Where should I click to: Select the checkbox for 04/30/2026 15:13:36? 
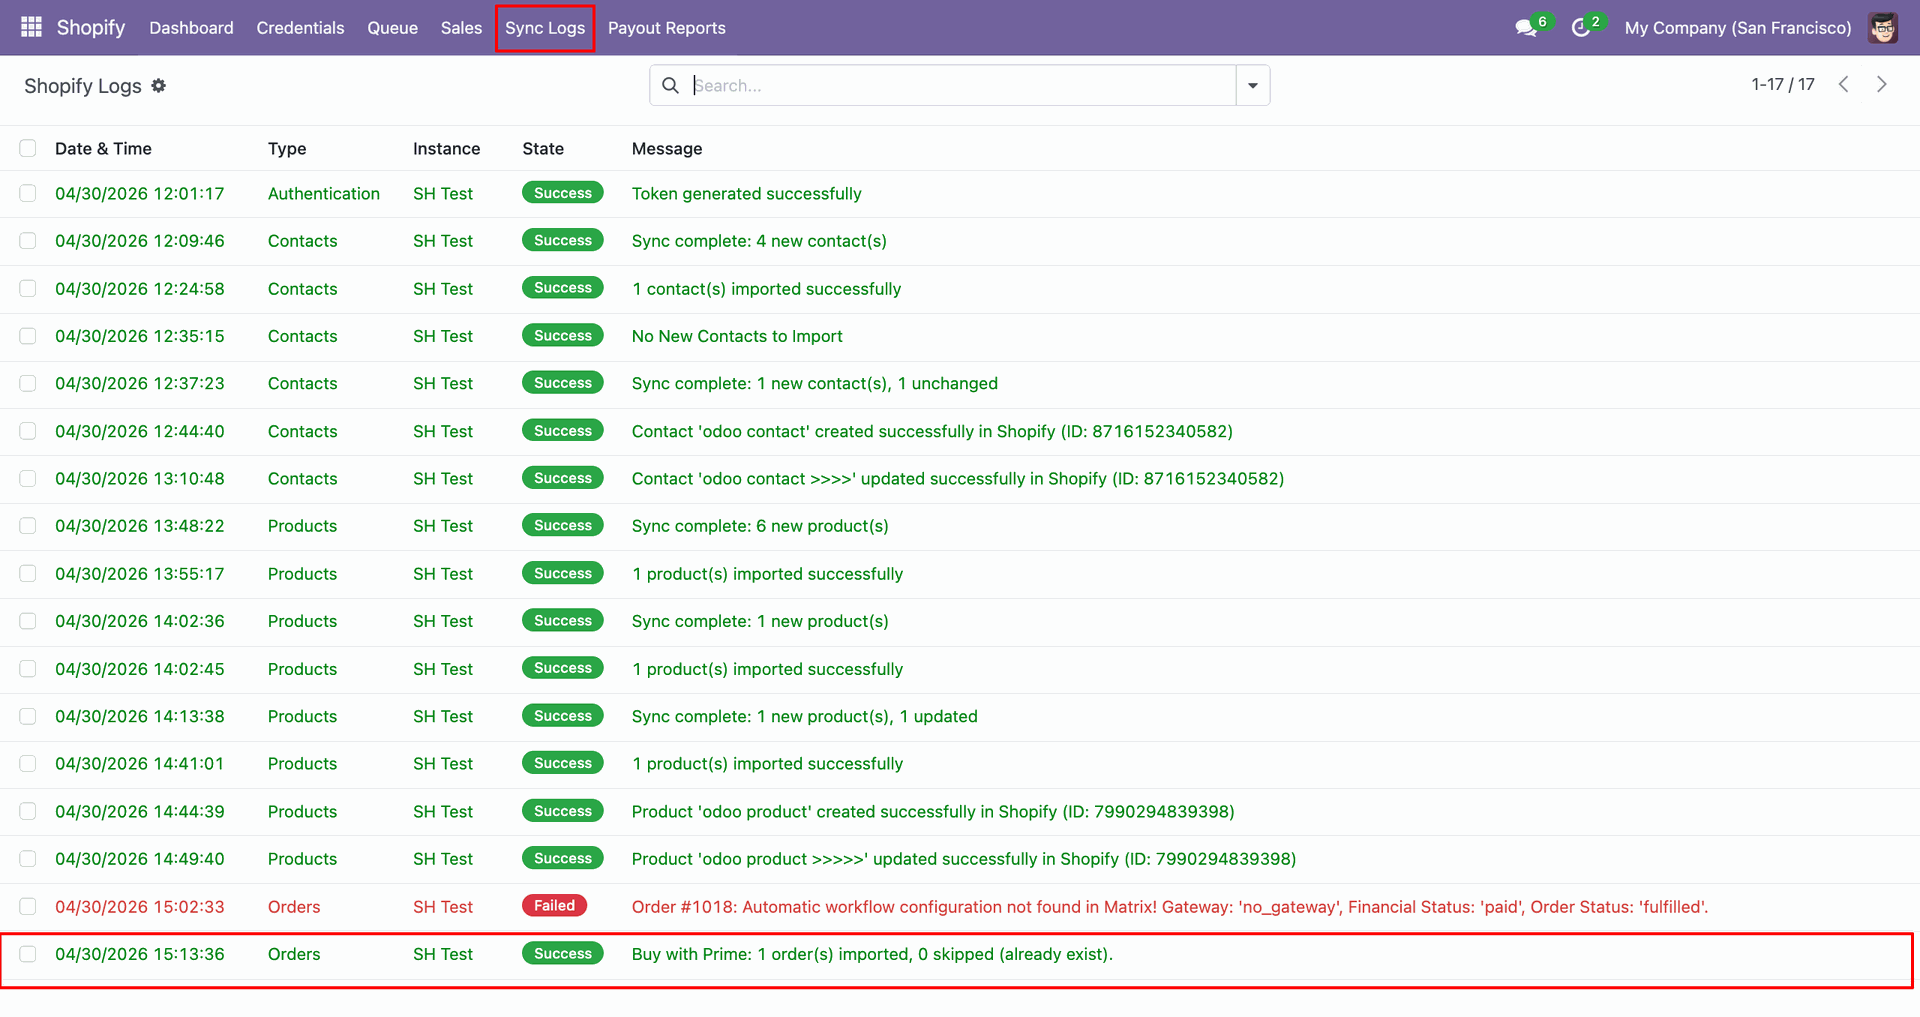click(x=28, y=954)
